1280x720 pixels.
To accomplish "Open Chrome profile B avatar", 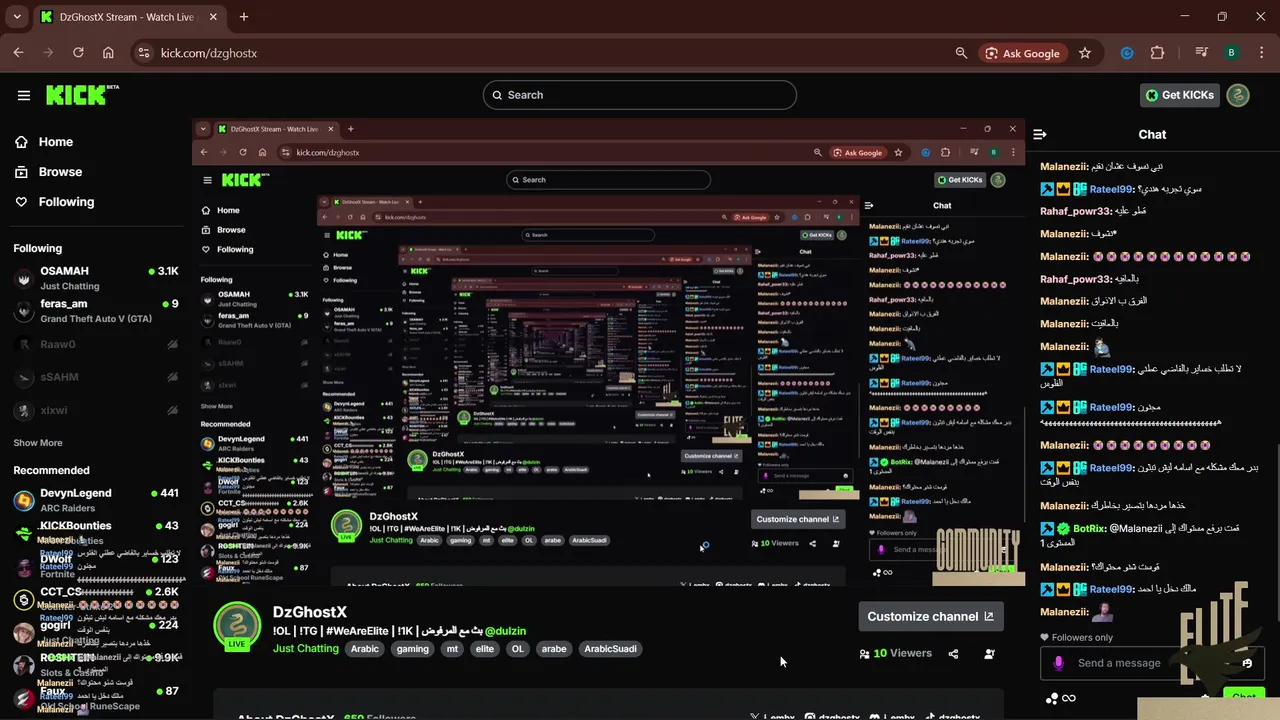I will pos(1232,53).
